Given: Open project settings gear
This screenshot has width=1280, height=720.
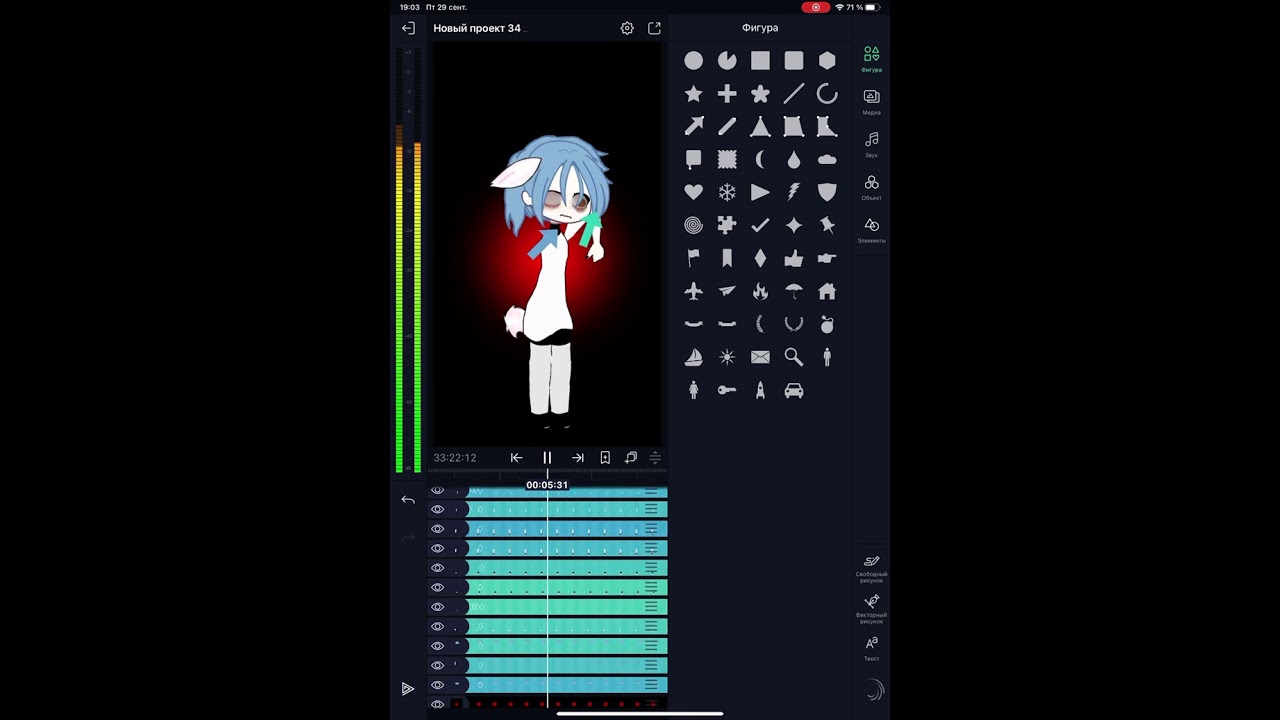Looking at the screenshot, I should tap(627, 28).
